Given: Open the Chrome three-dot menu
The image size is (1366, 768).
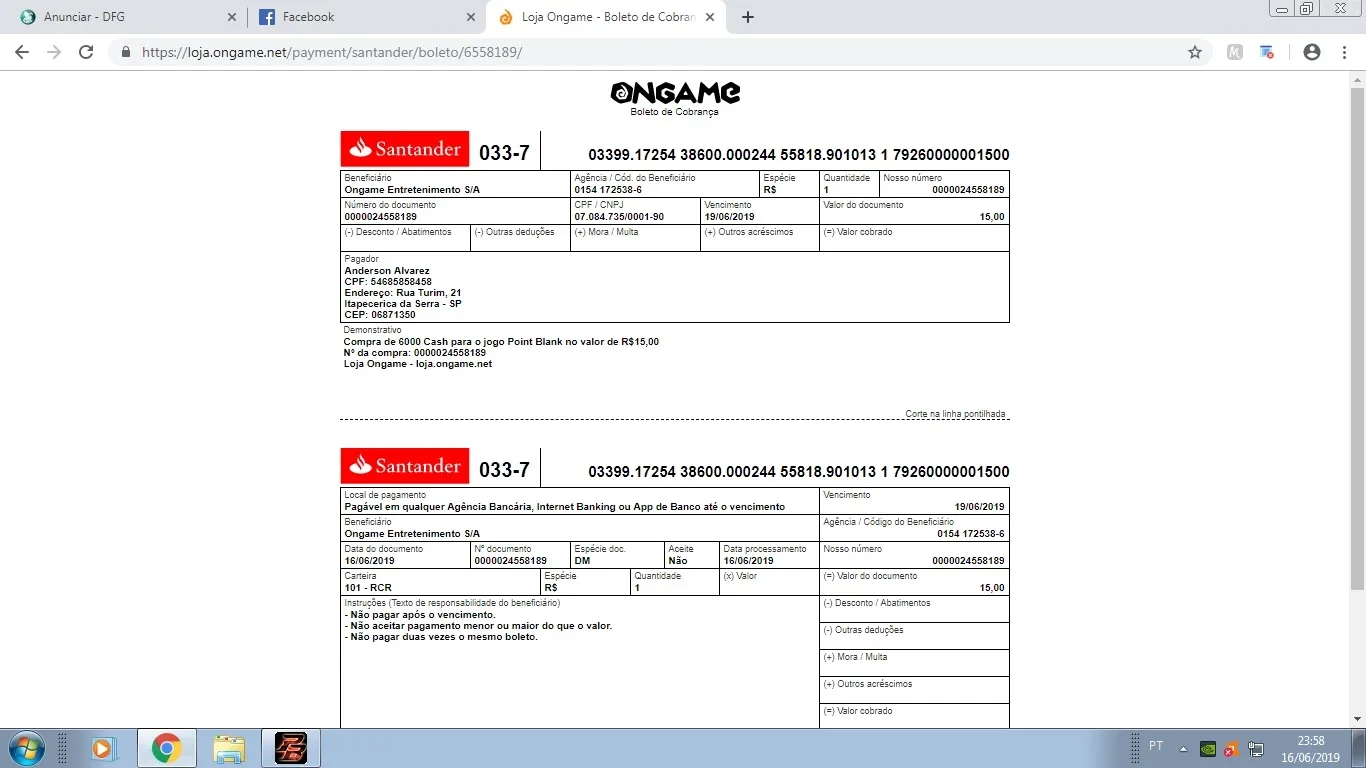Looking at the screenshot, I should tap(1344, 52).
